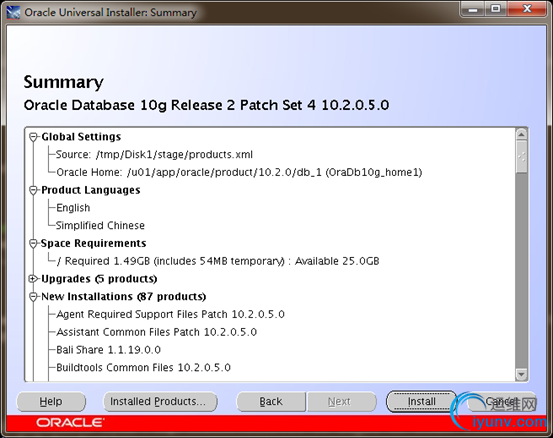Click the Install button
This screenshot has height=438, width=553.
[421, 401]
